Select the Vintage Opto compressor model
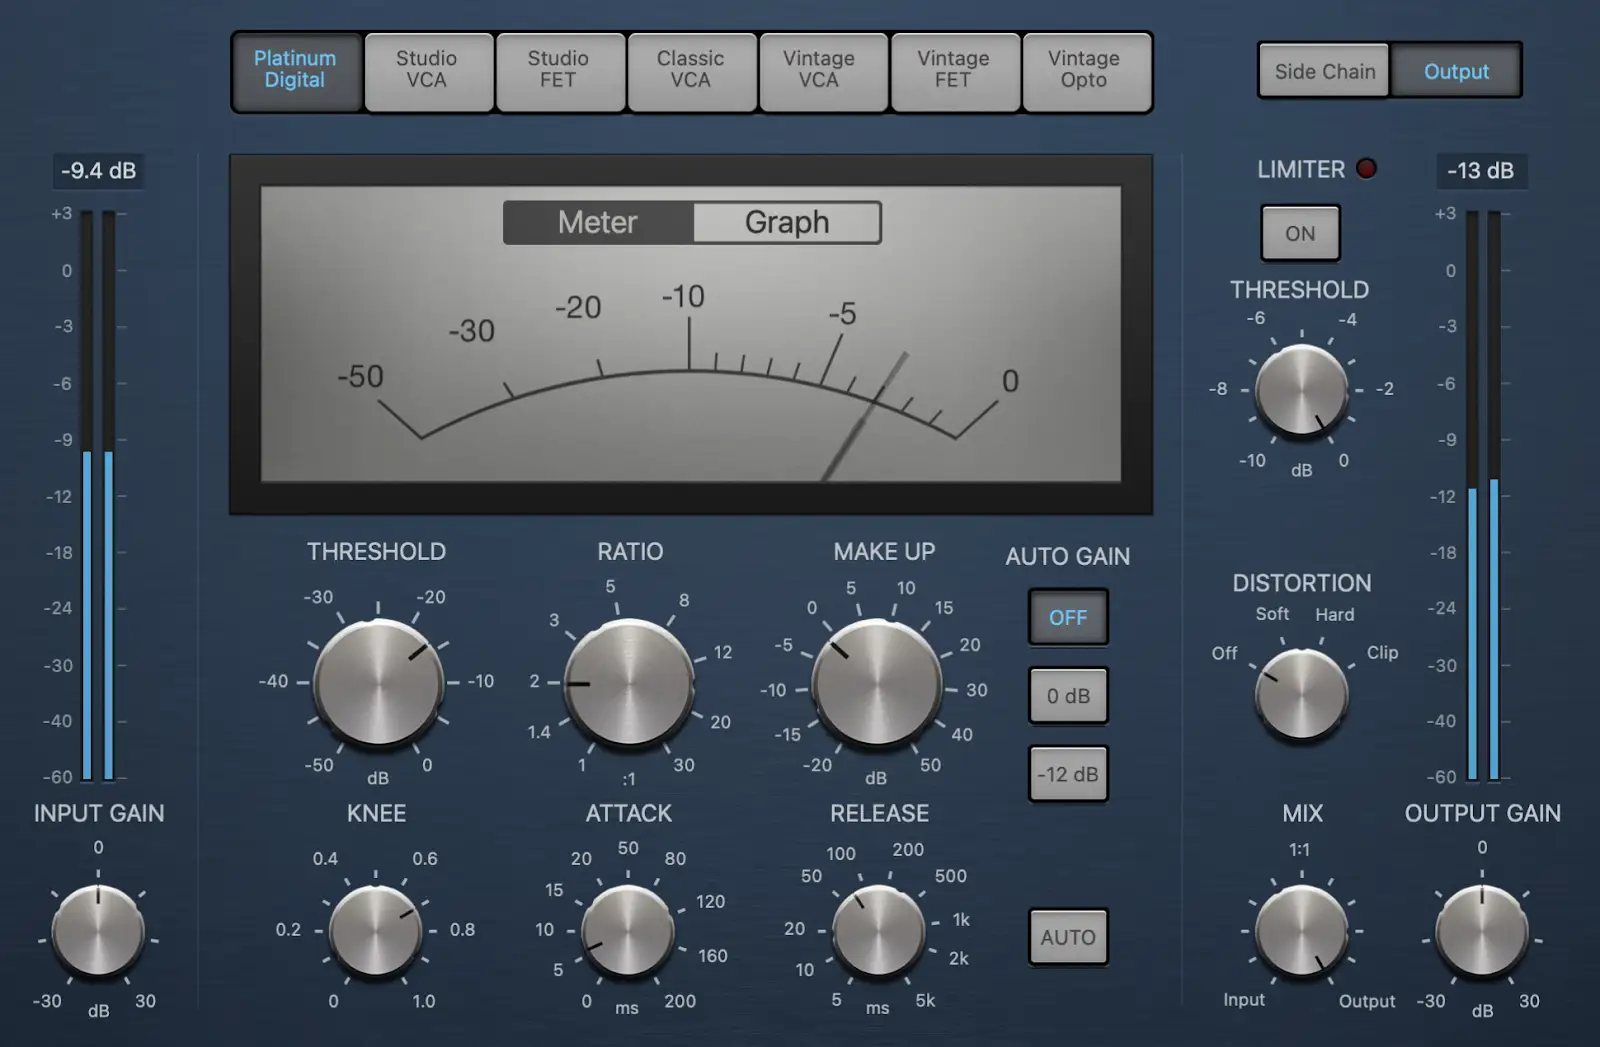 [x=1084, y=70]
